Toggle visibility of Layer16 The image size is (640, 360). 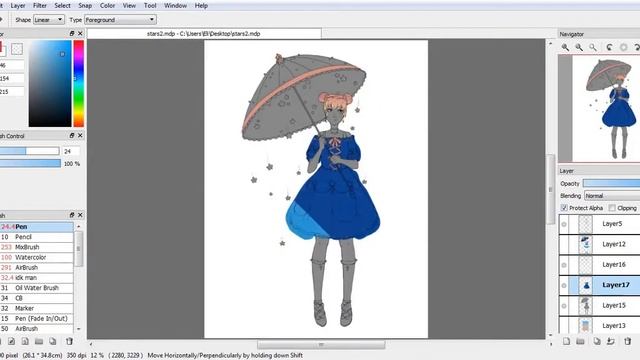click(x=564, y=265)
